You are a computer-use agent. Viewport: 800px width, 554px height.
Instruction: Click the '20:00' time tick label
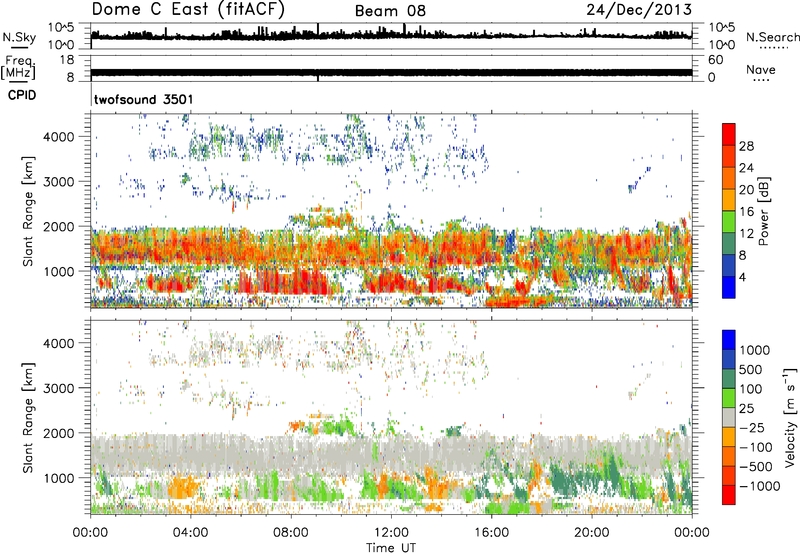591,533
